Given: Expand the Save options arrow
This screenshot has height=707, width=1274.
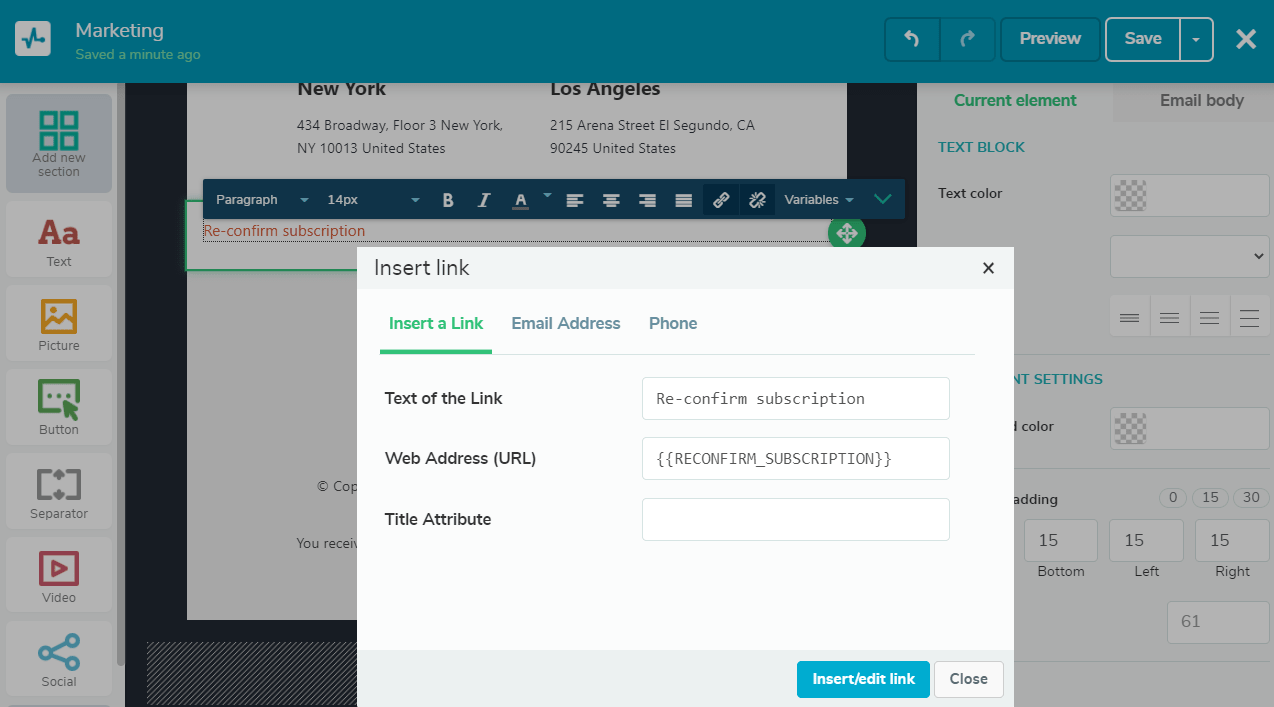Looking at the screenshot, I should click(1196, 39).
